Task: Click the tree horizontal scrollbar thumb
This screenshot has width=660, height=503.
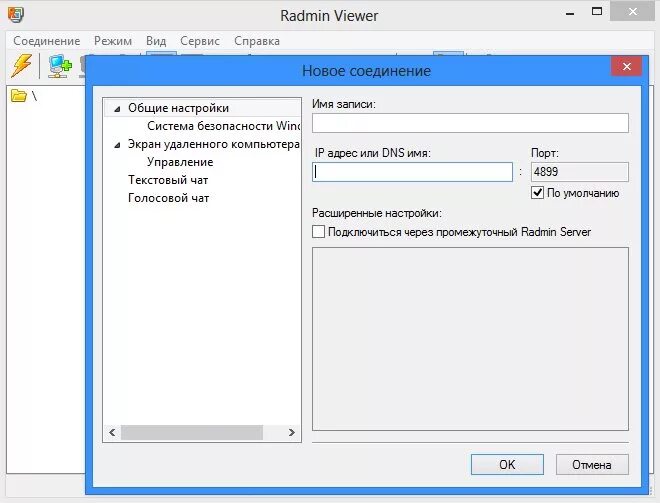Action: point(192,432)
